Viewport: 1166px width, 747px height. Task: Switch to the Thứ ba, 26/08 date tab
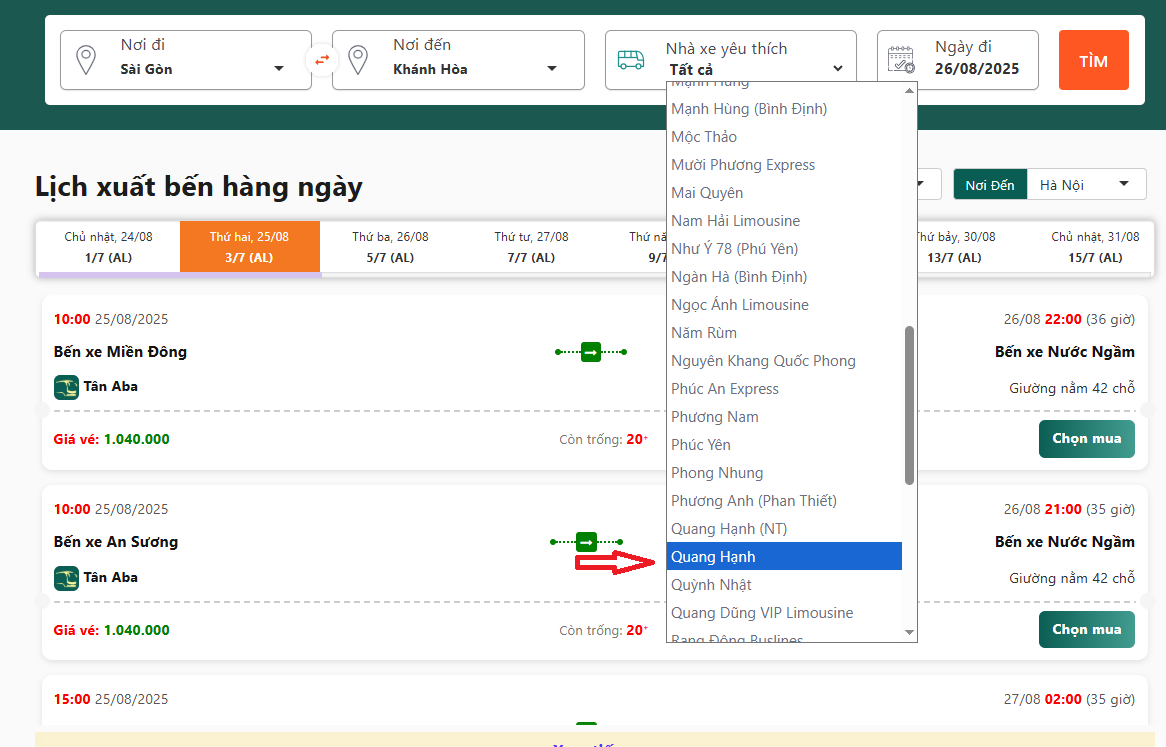[390, 247]
